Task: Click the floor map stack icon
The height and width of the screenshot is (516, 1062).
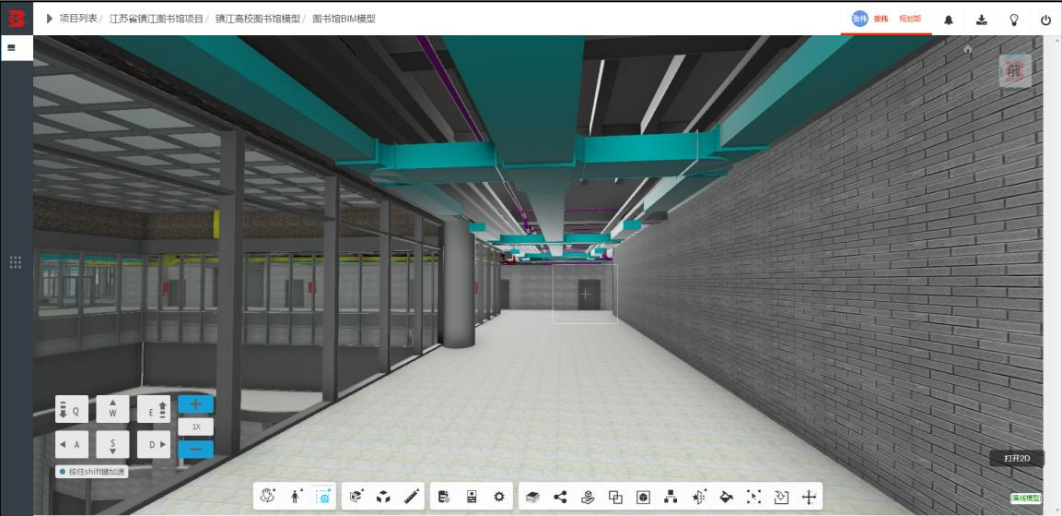Action: coord(588,497)
